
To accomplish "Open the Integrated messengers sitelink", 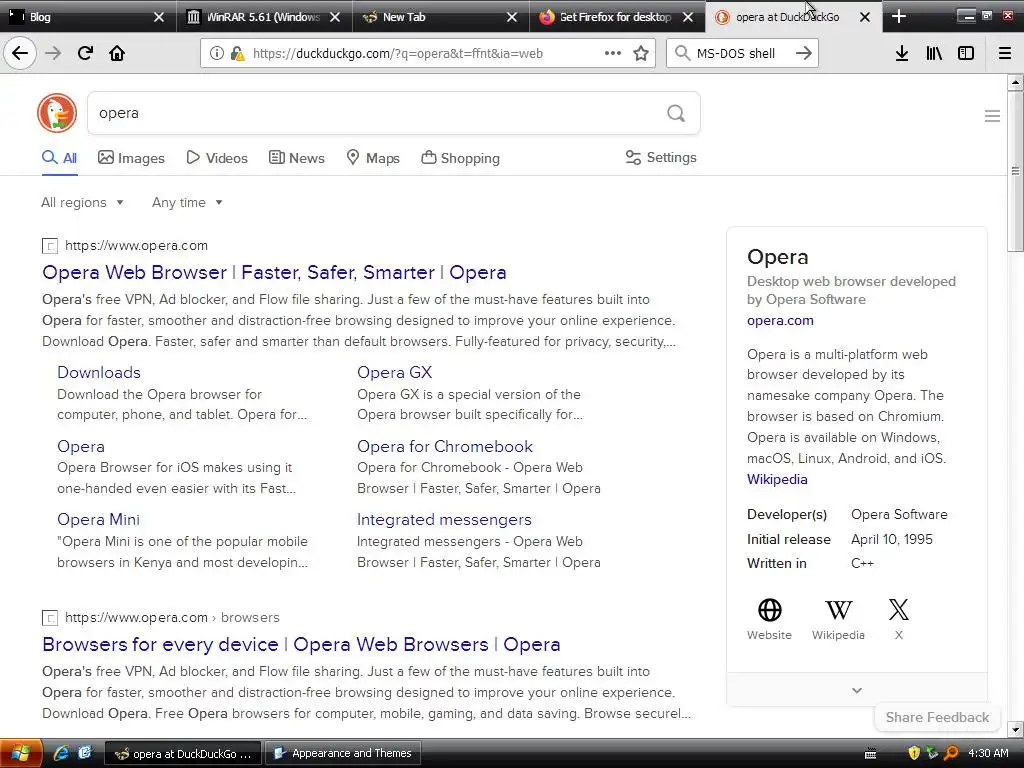I will 444,520.
